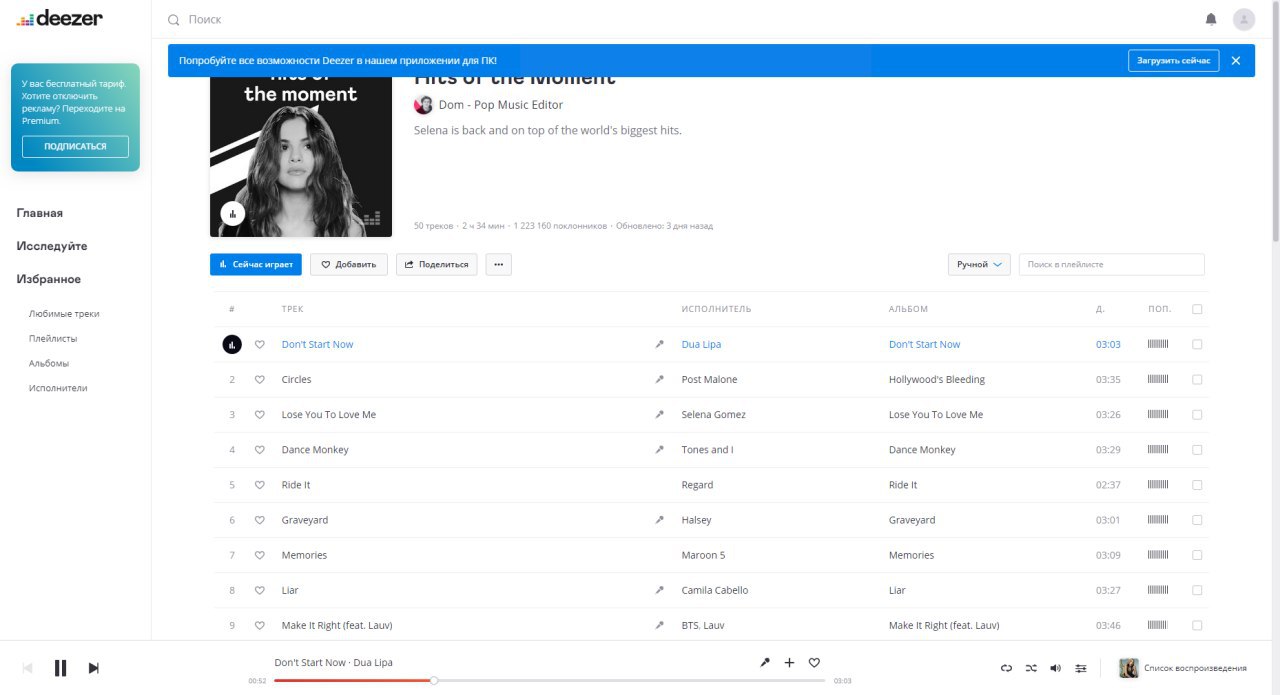Pause the current track
Screen dimensions: 1280x695
pos(60,668)
